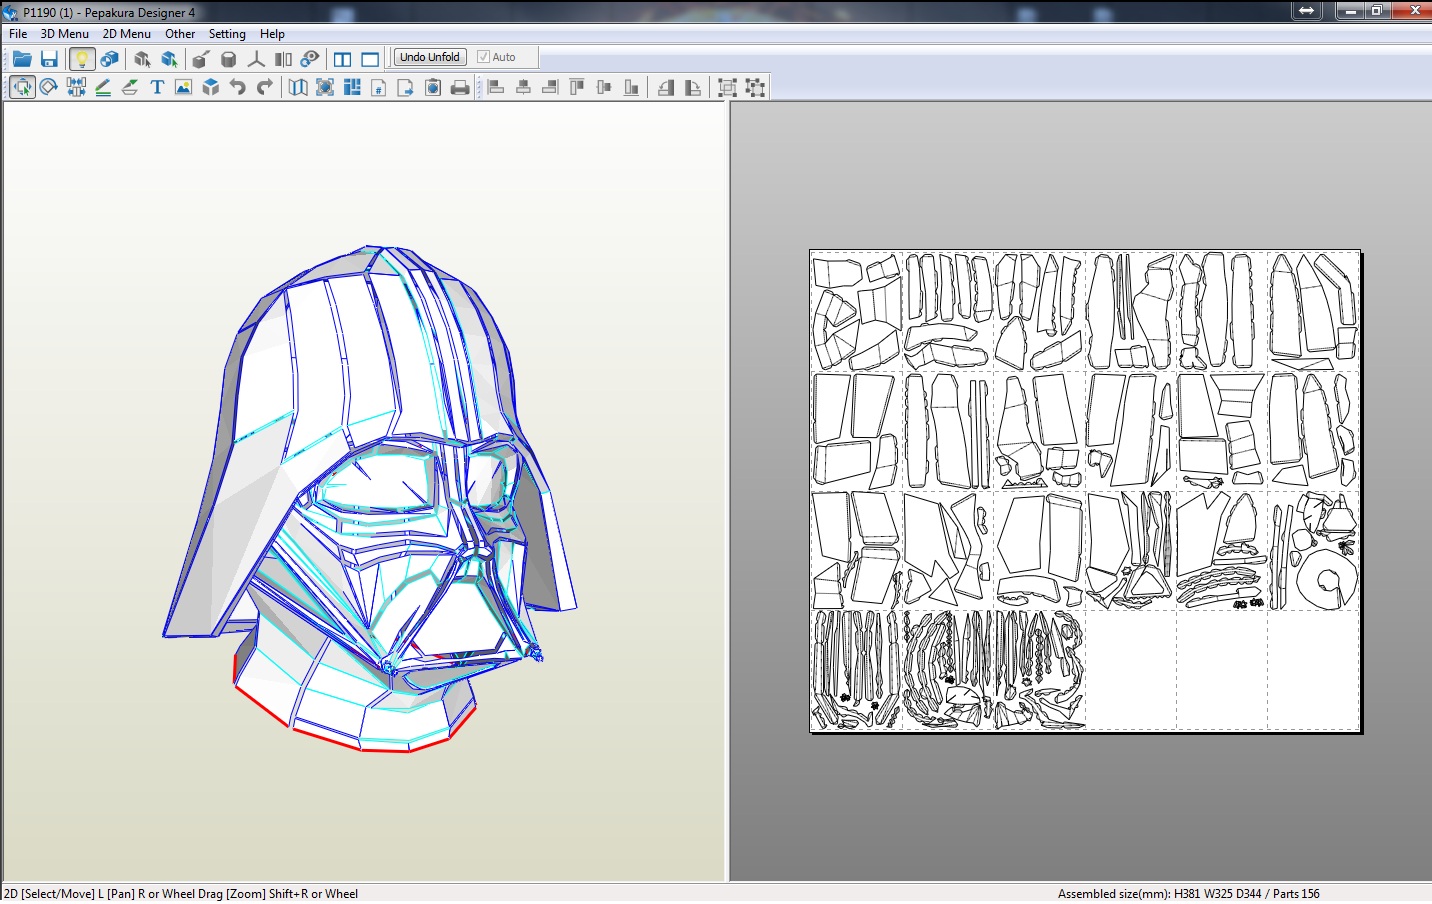Click the Pepakura app icon in title bar
1432x904 pixels.
(10, 12)
